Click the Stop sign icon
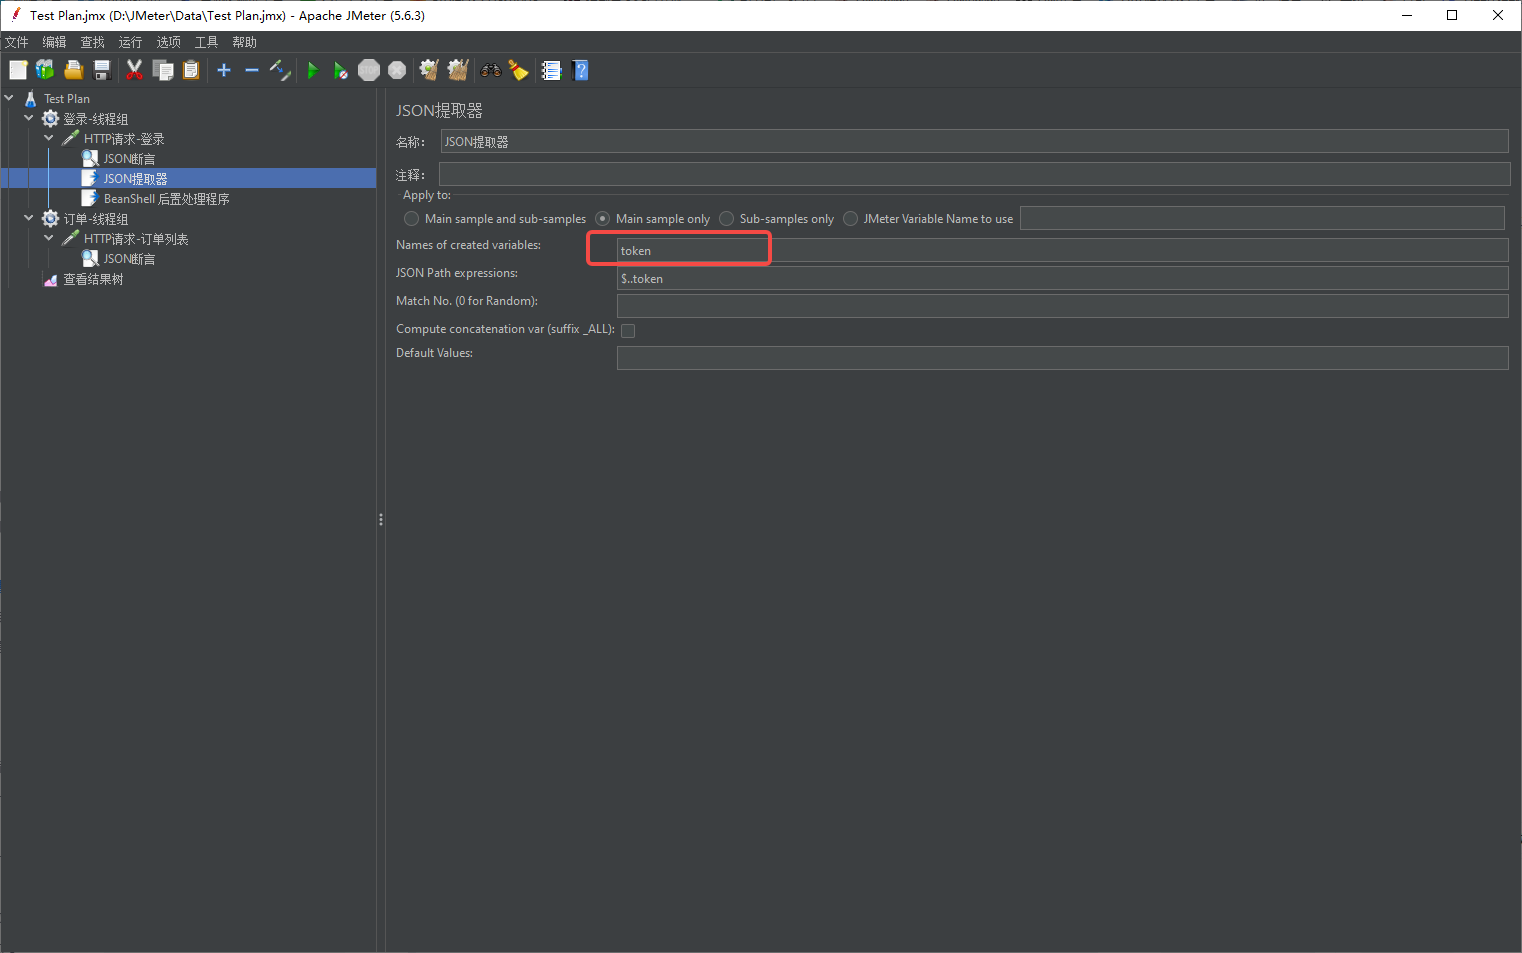Viewport: 1522px width, 953px height. click(x=369, y=70)
